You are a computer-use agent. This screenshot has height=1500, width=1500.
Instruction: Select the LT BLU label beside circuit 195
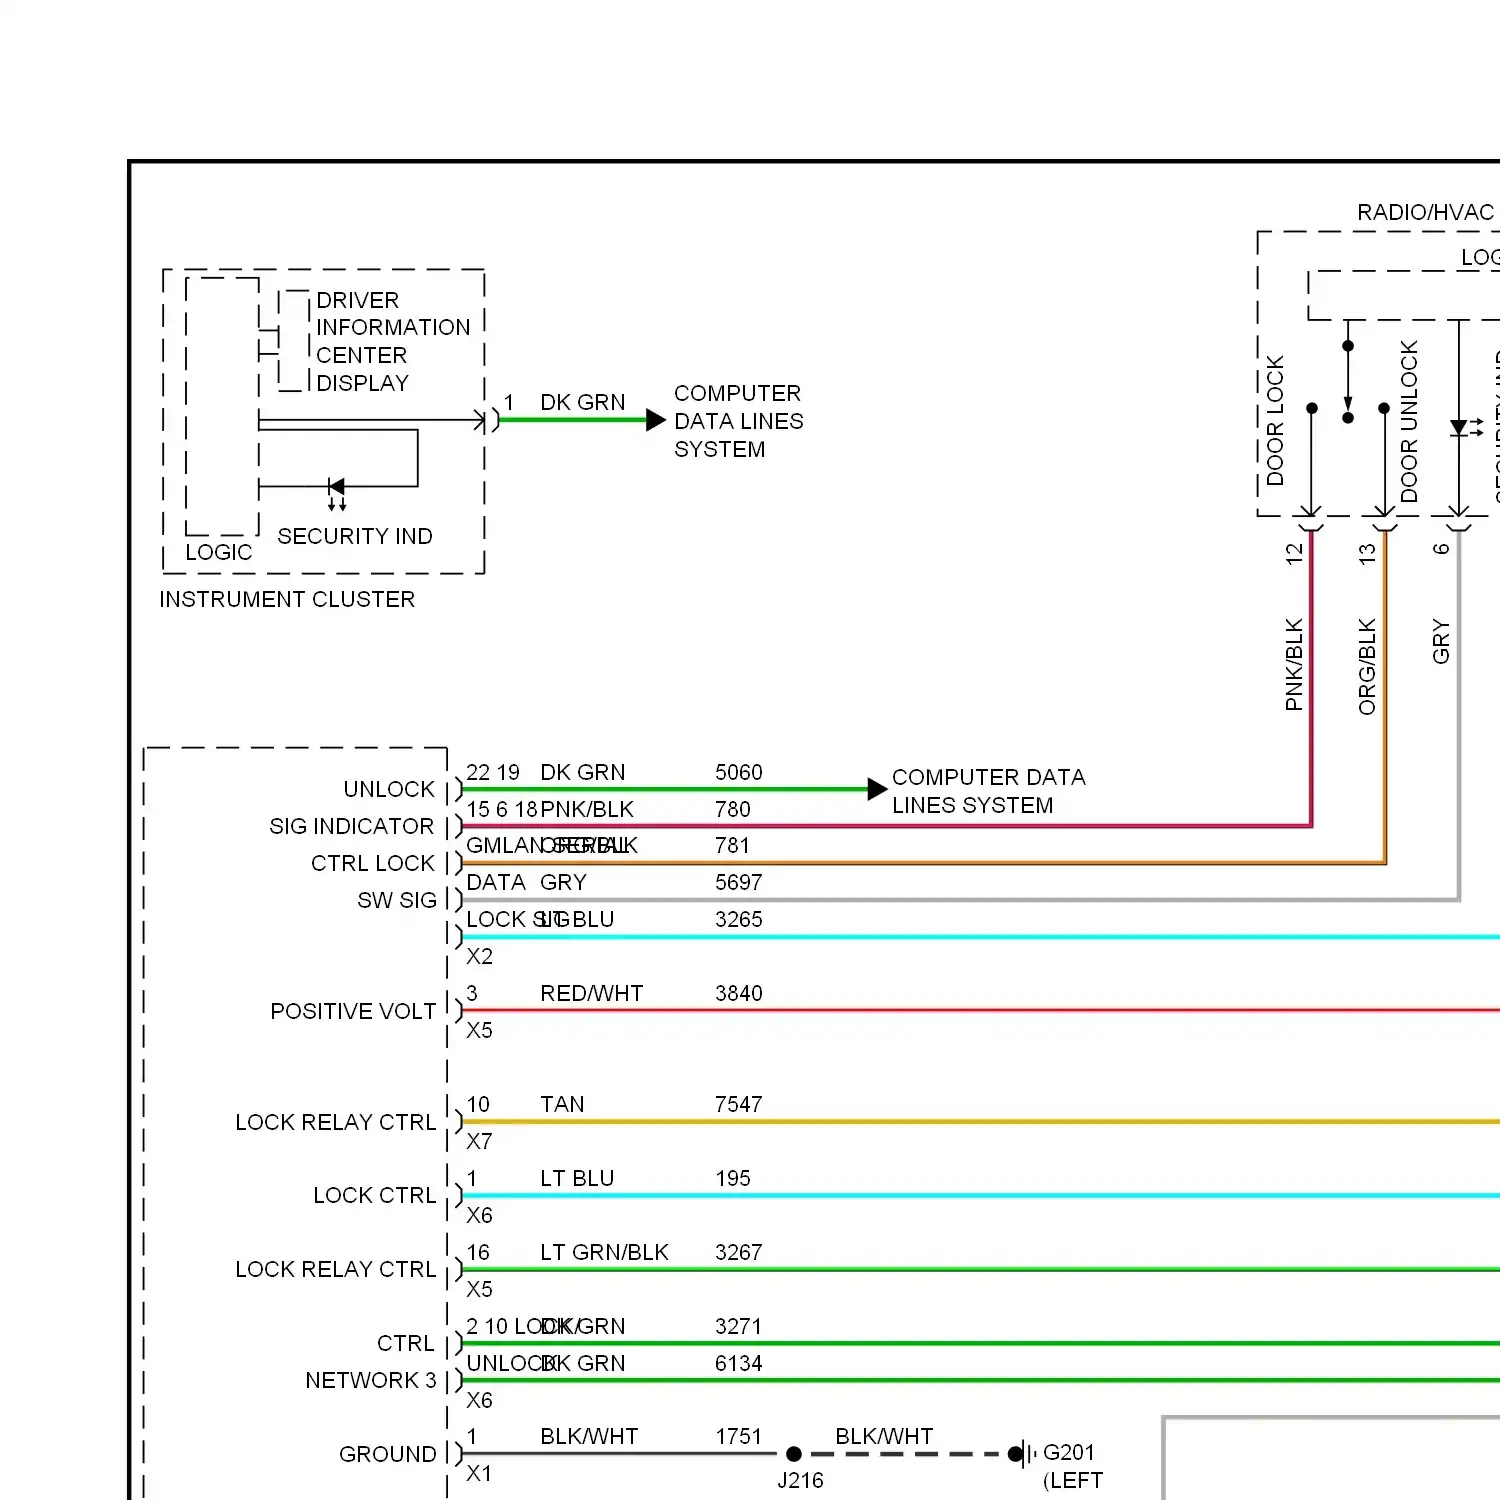577,1178
